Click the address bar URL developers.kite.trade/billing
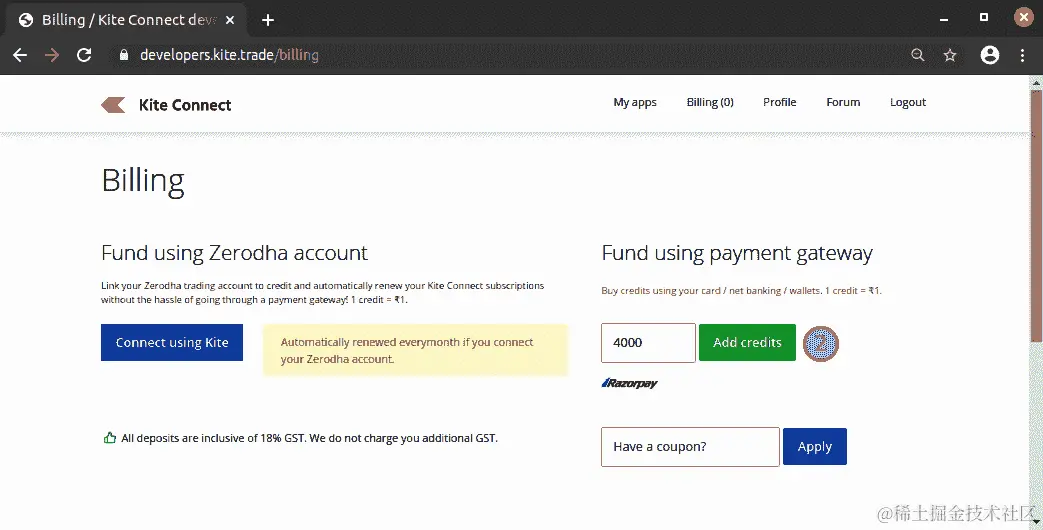Image resolution: width=1043 pixels, height=530 pixels. point(229,55)
